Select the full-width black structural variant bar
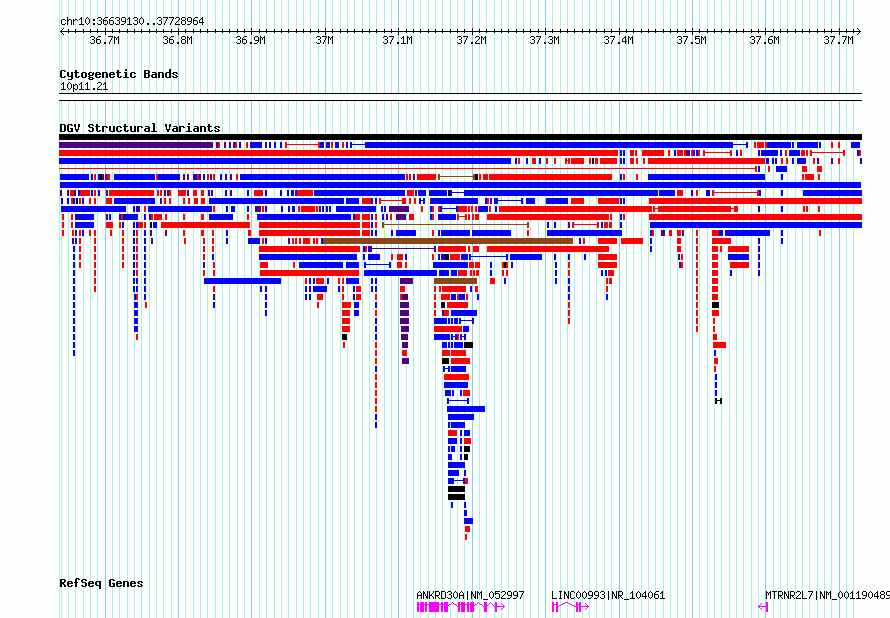The image size is (890, 618). click(460, 137)
